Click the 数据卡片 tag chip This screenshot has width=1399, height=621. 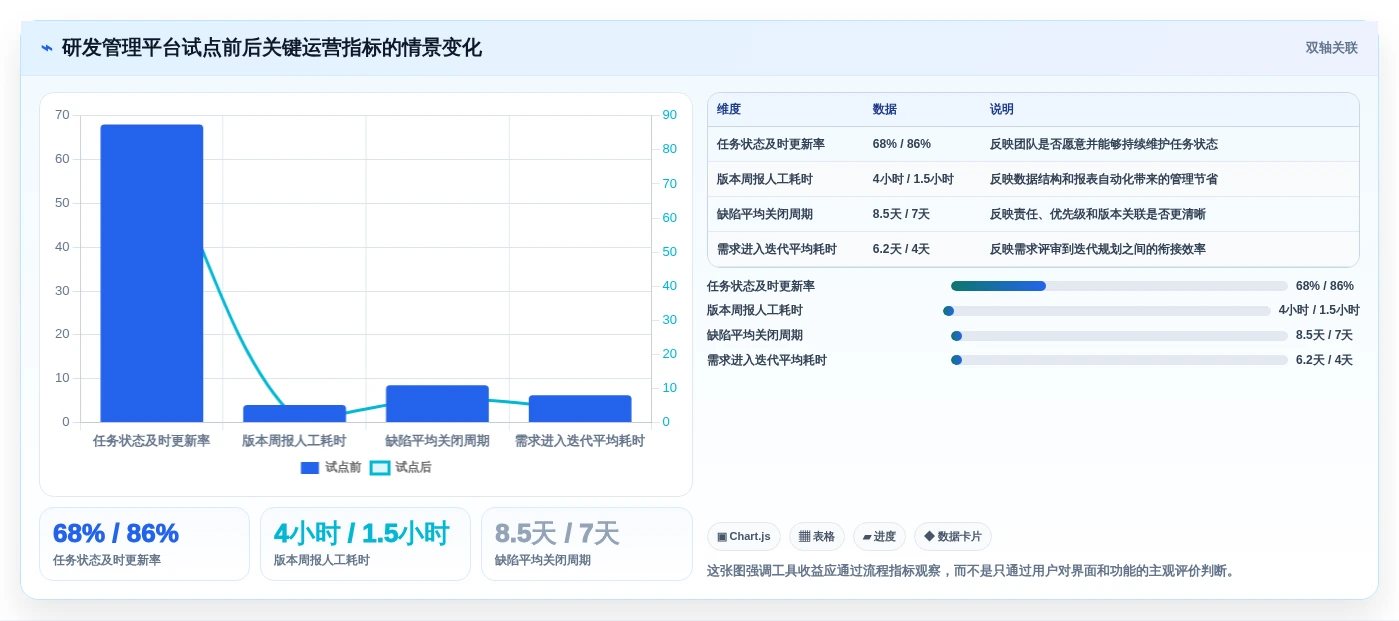[x=953, y=537]
